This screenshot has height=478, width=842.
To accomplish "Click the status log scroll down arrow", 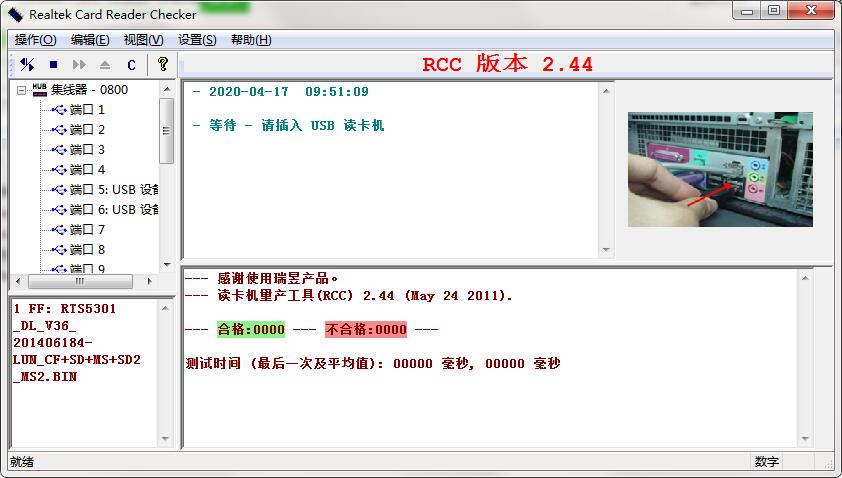I will coord(606,250).
